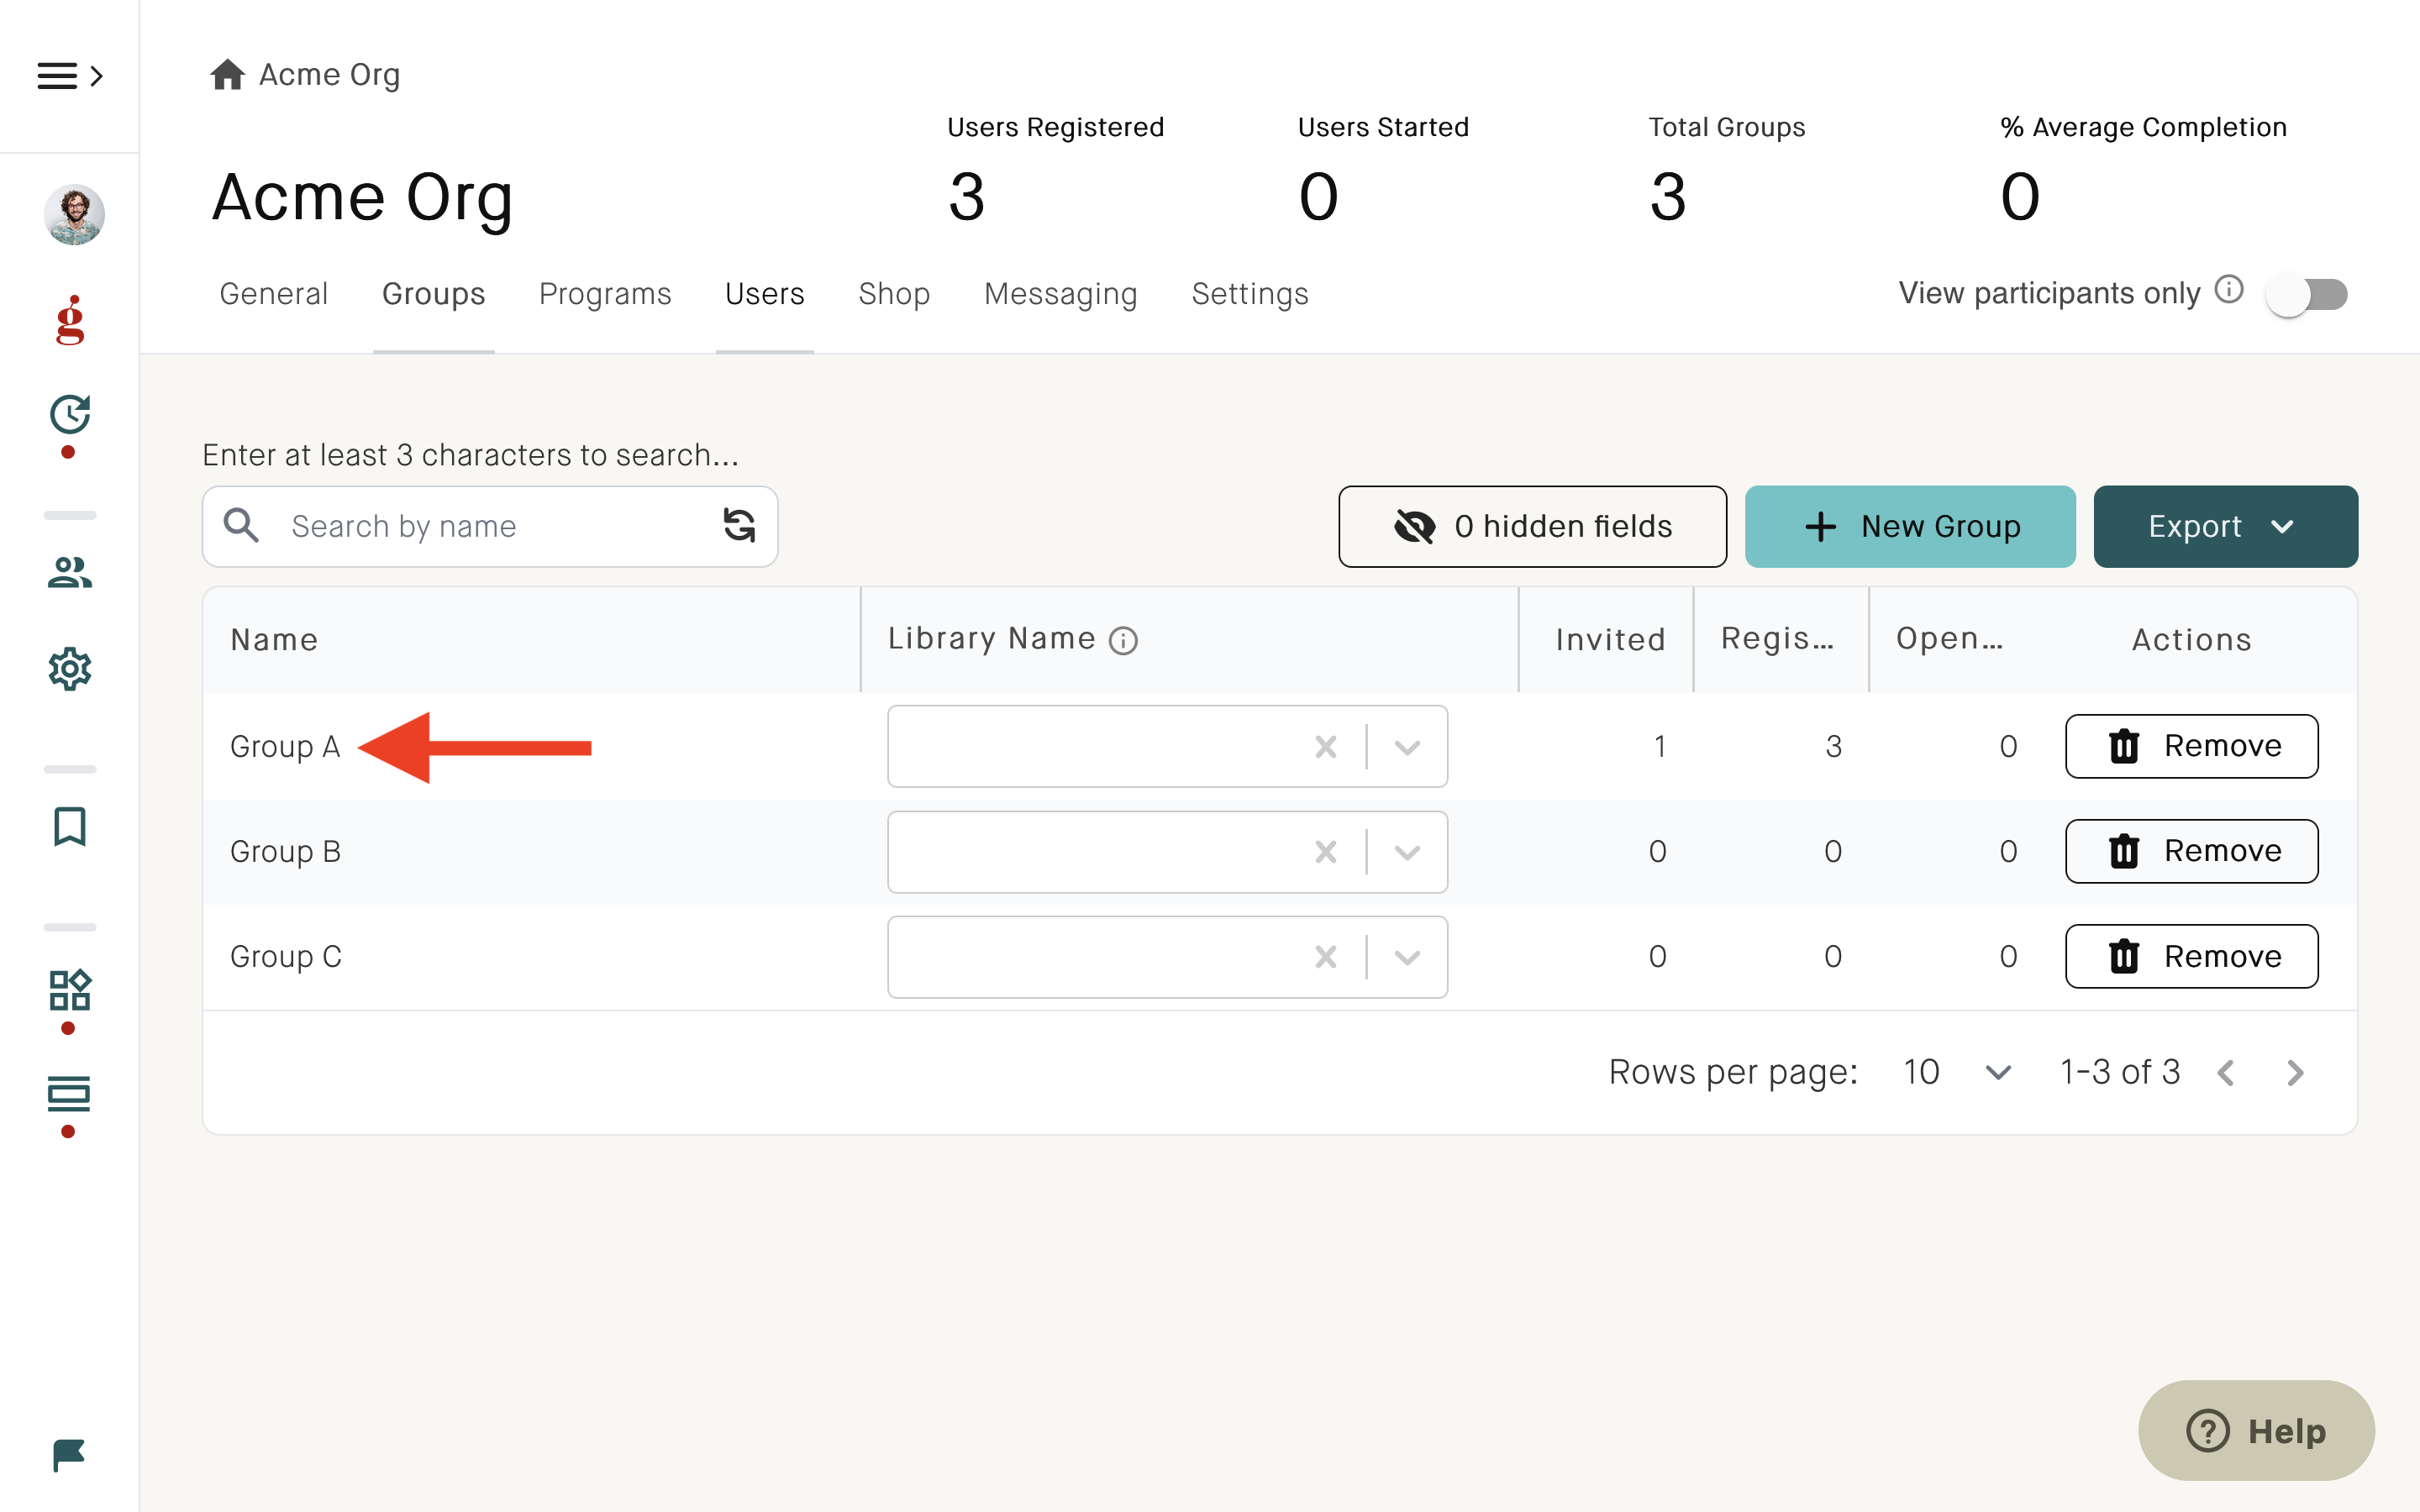This screenshot has width=2420, height=1512.
Task: Open the people groups icon in sidebar
Action: (70, 572)
